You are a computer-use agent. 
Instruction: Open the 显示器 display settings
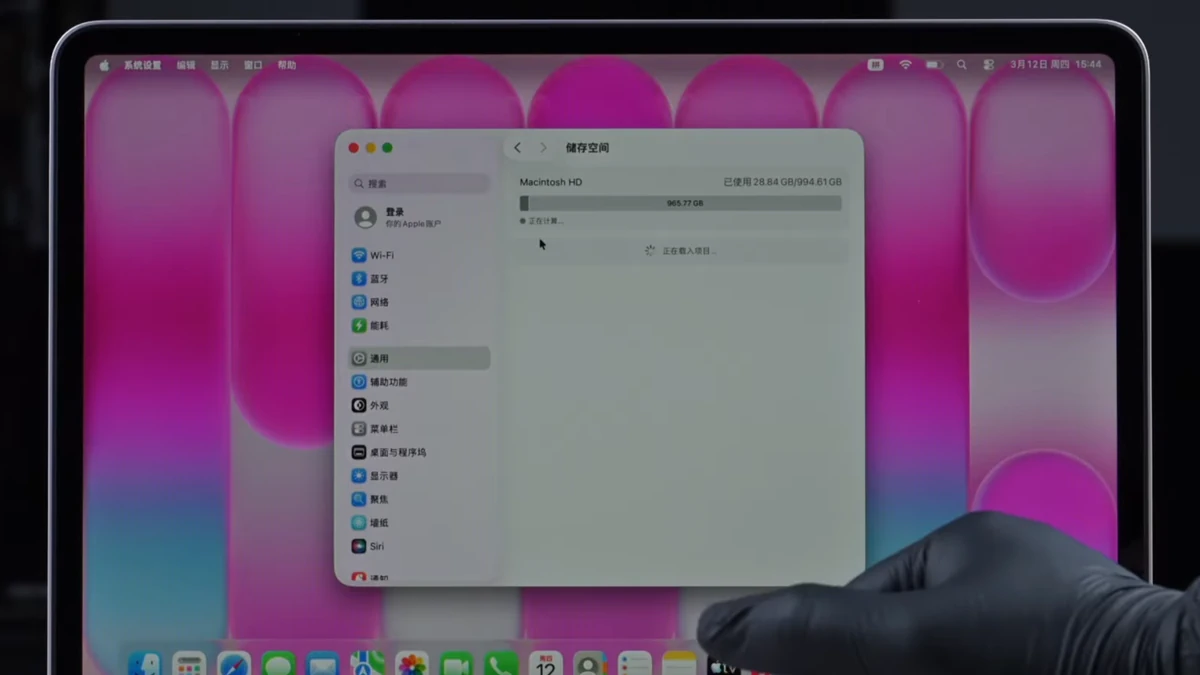click(x=419, y=476)
